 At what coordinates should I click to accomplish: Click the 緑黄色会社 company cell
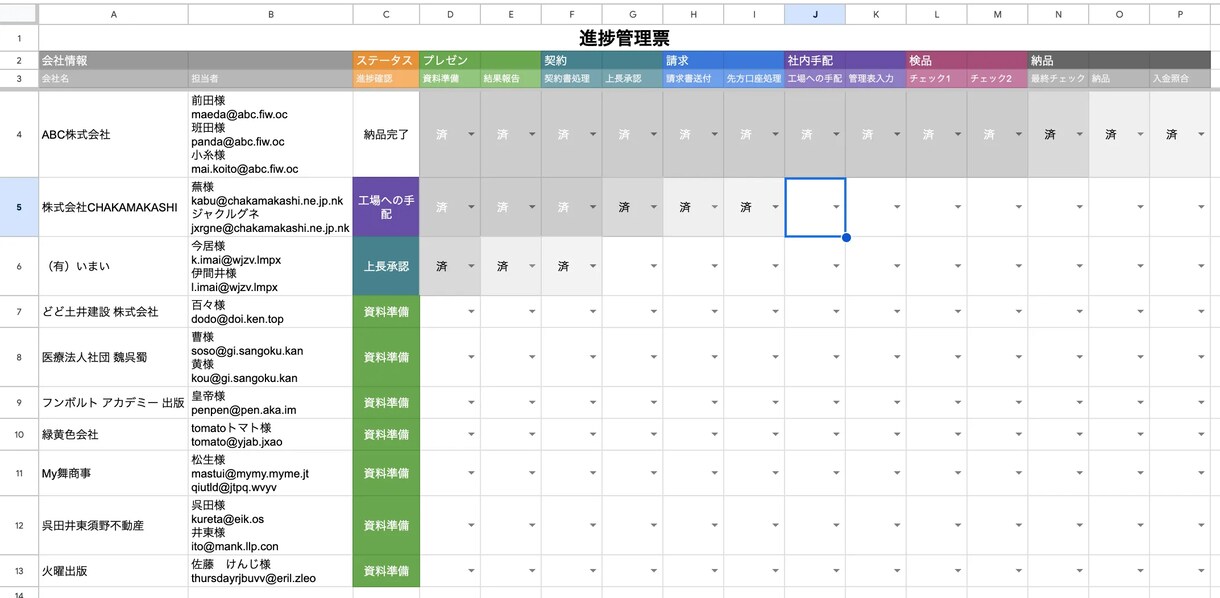pyautogui.click(x=113, y=435)
